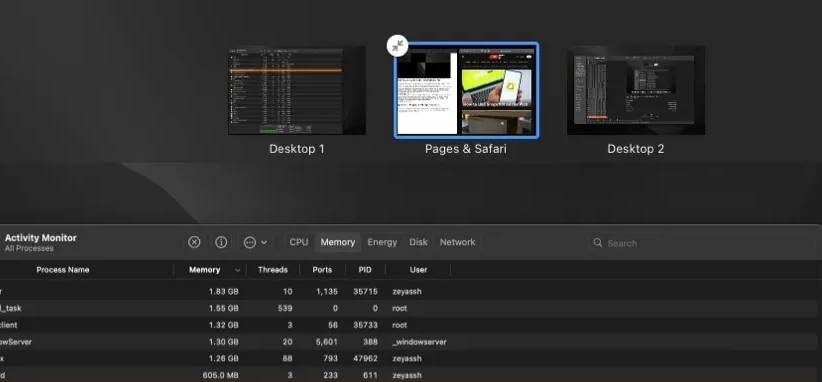822x382 pixels.
Task: Click PID 611 cell
Action: [371, 375]
